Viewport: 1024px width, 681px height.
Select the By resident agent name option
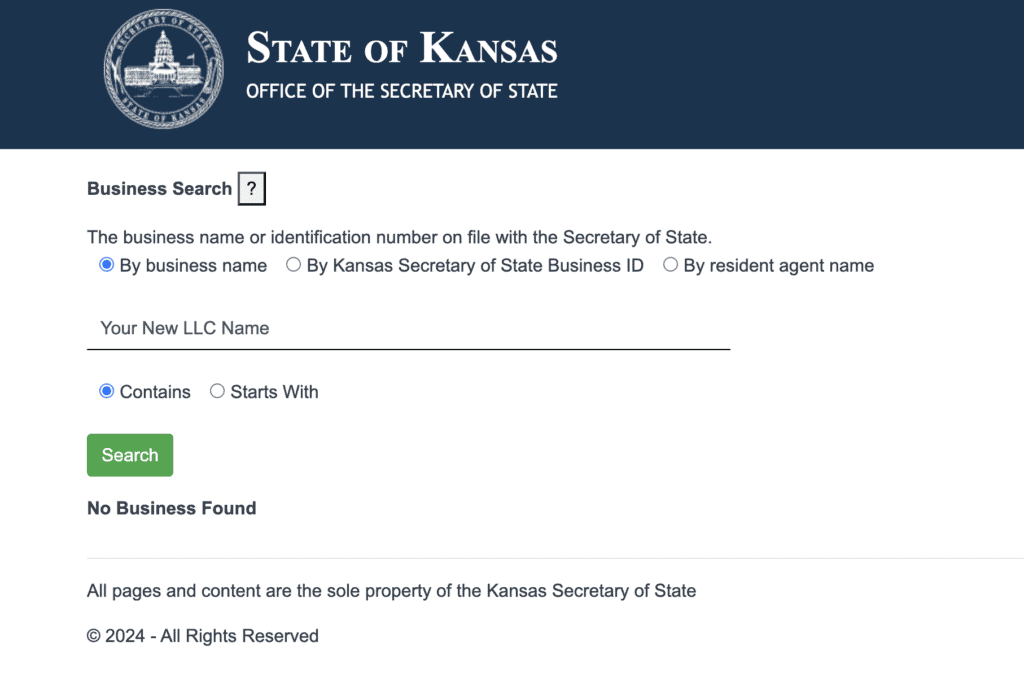coord(671,264)
